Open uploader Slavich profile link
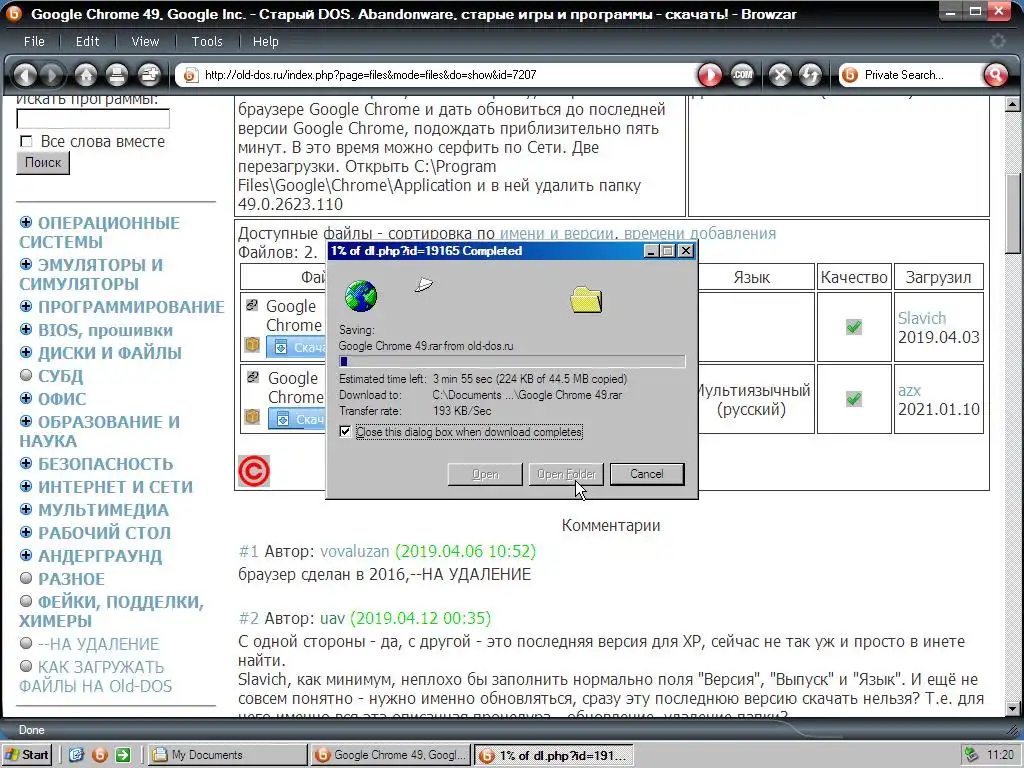The width and height of the screenshot is (1024, 768). 921,318
